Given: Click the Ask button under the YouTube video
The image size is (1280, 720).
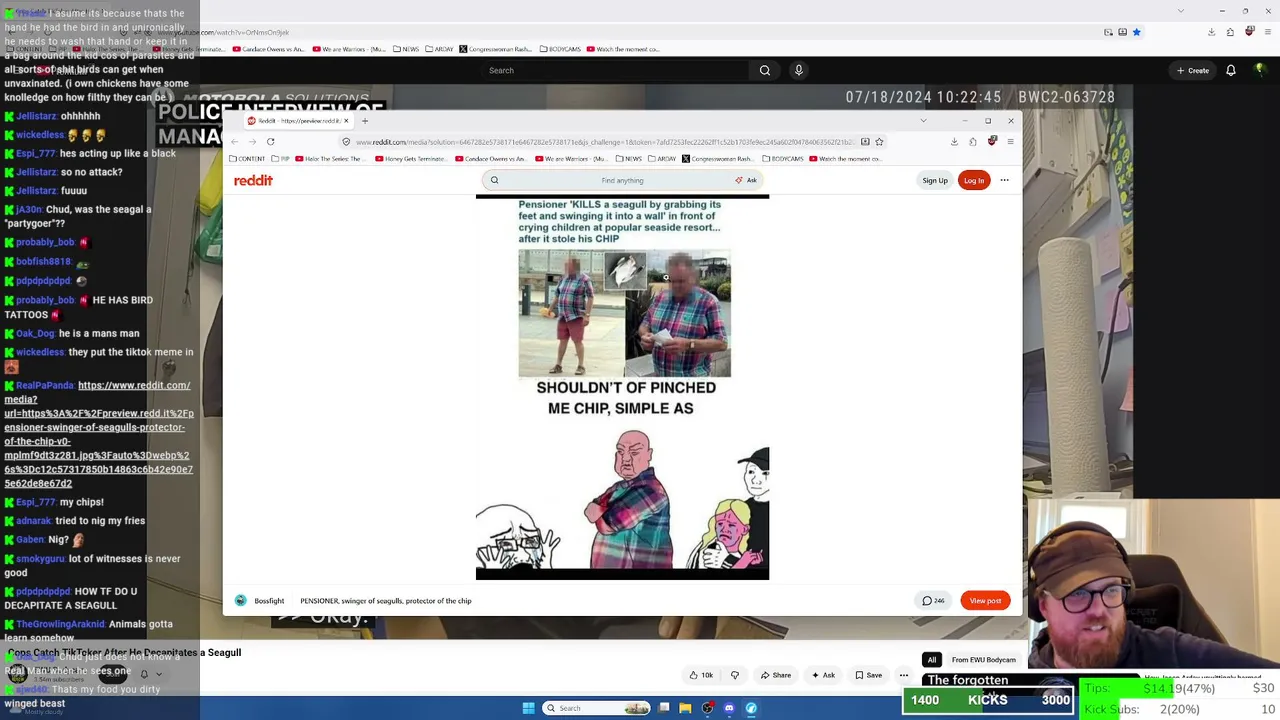Looking at the screenshot, I should pos(824,675).
